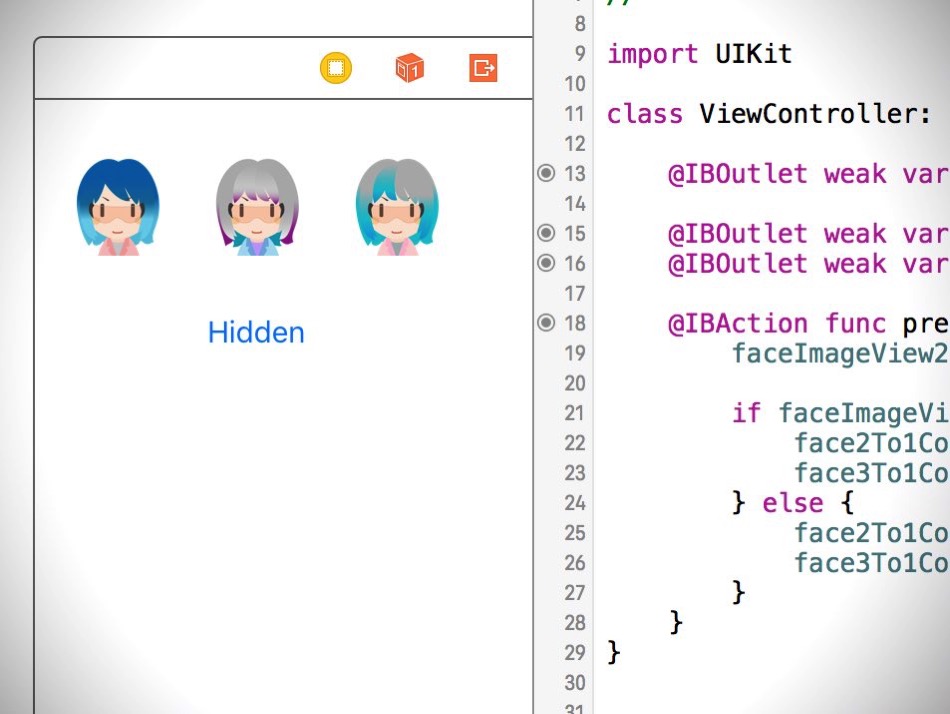Click the @IBOutlet declaration on line 13
This screenshot has width=950, height=714.
tap(809, 174)
